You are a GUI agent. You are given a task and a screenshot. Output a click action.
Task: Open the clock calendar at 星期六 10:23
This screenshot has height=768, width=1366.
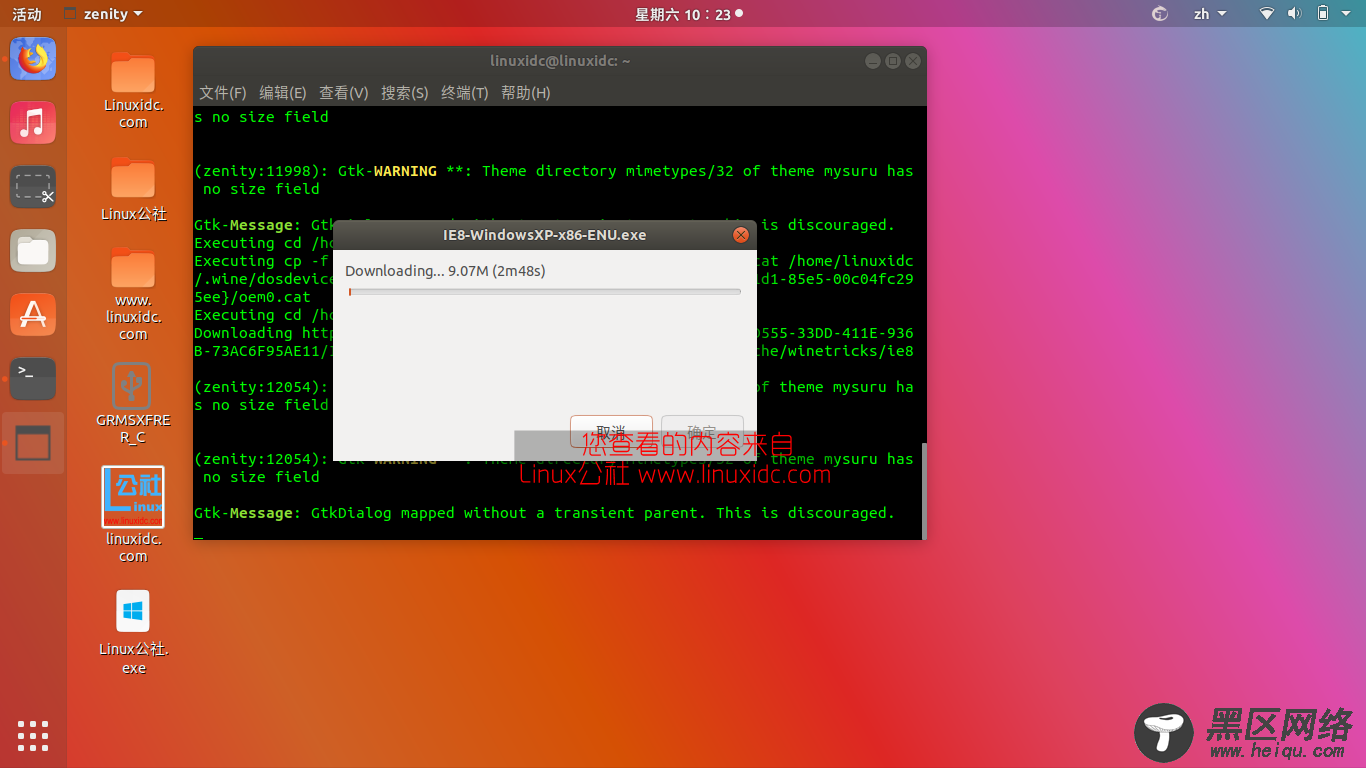pyautogui.click(x=689, y=14)
